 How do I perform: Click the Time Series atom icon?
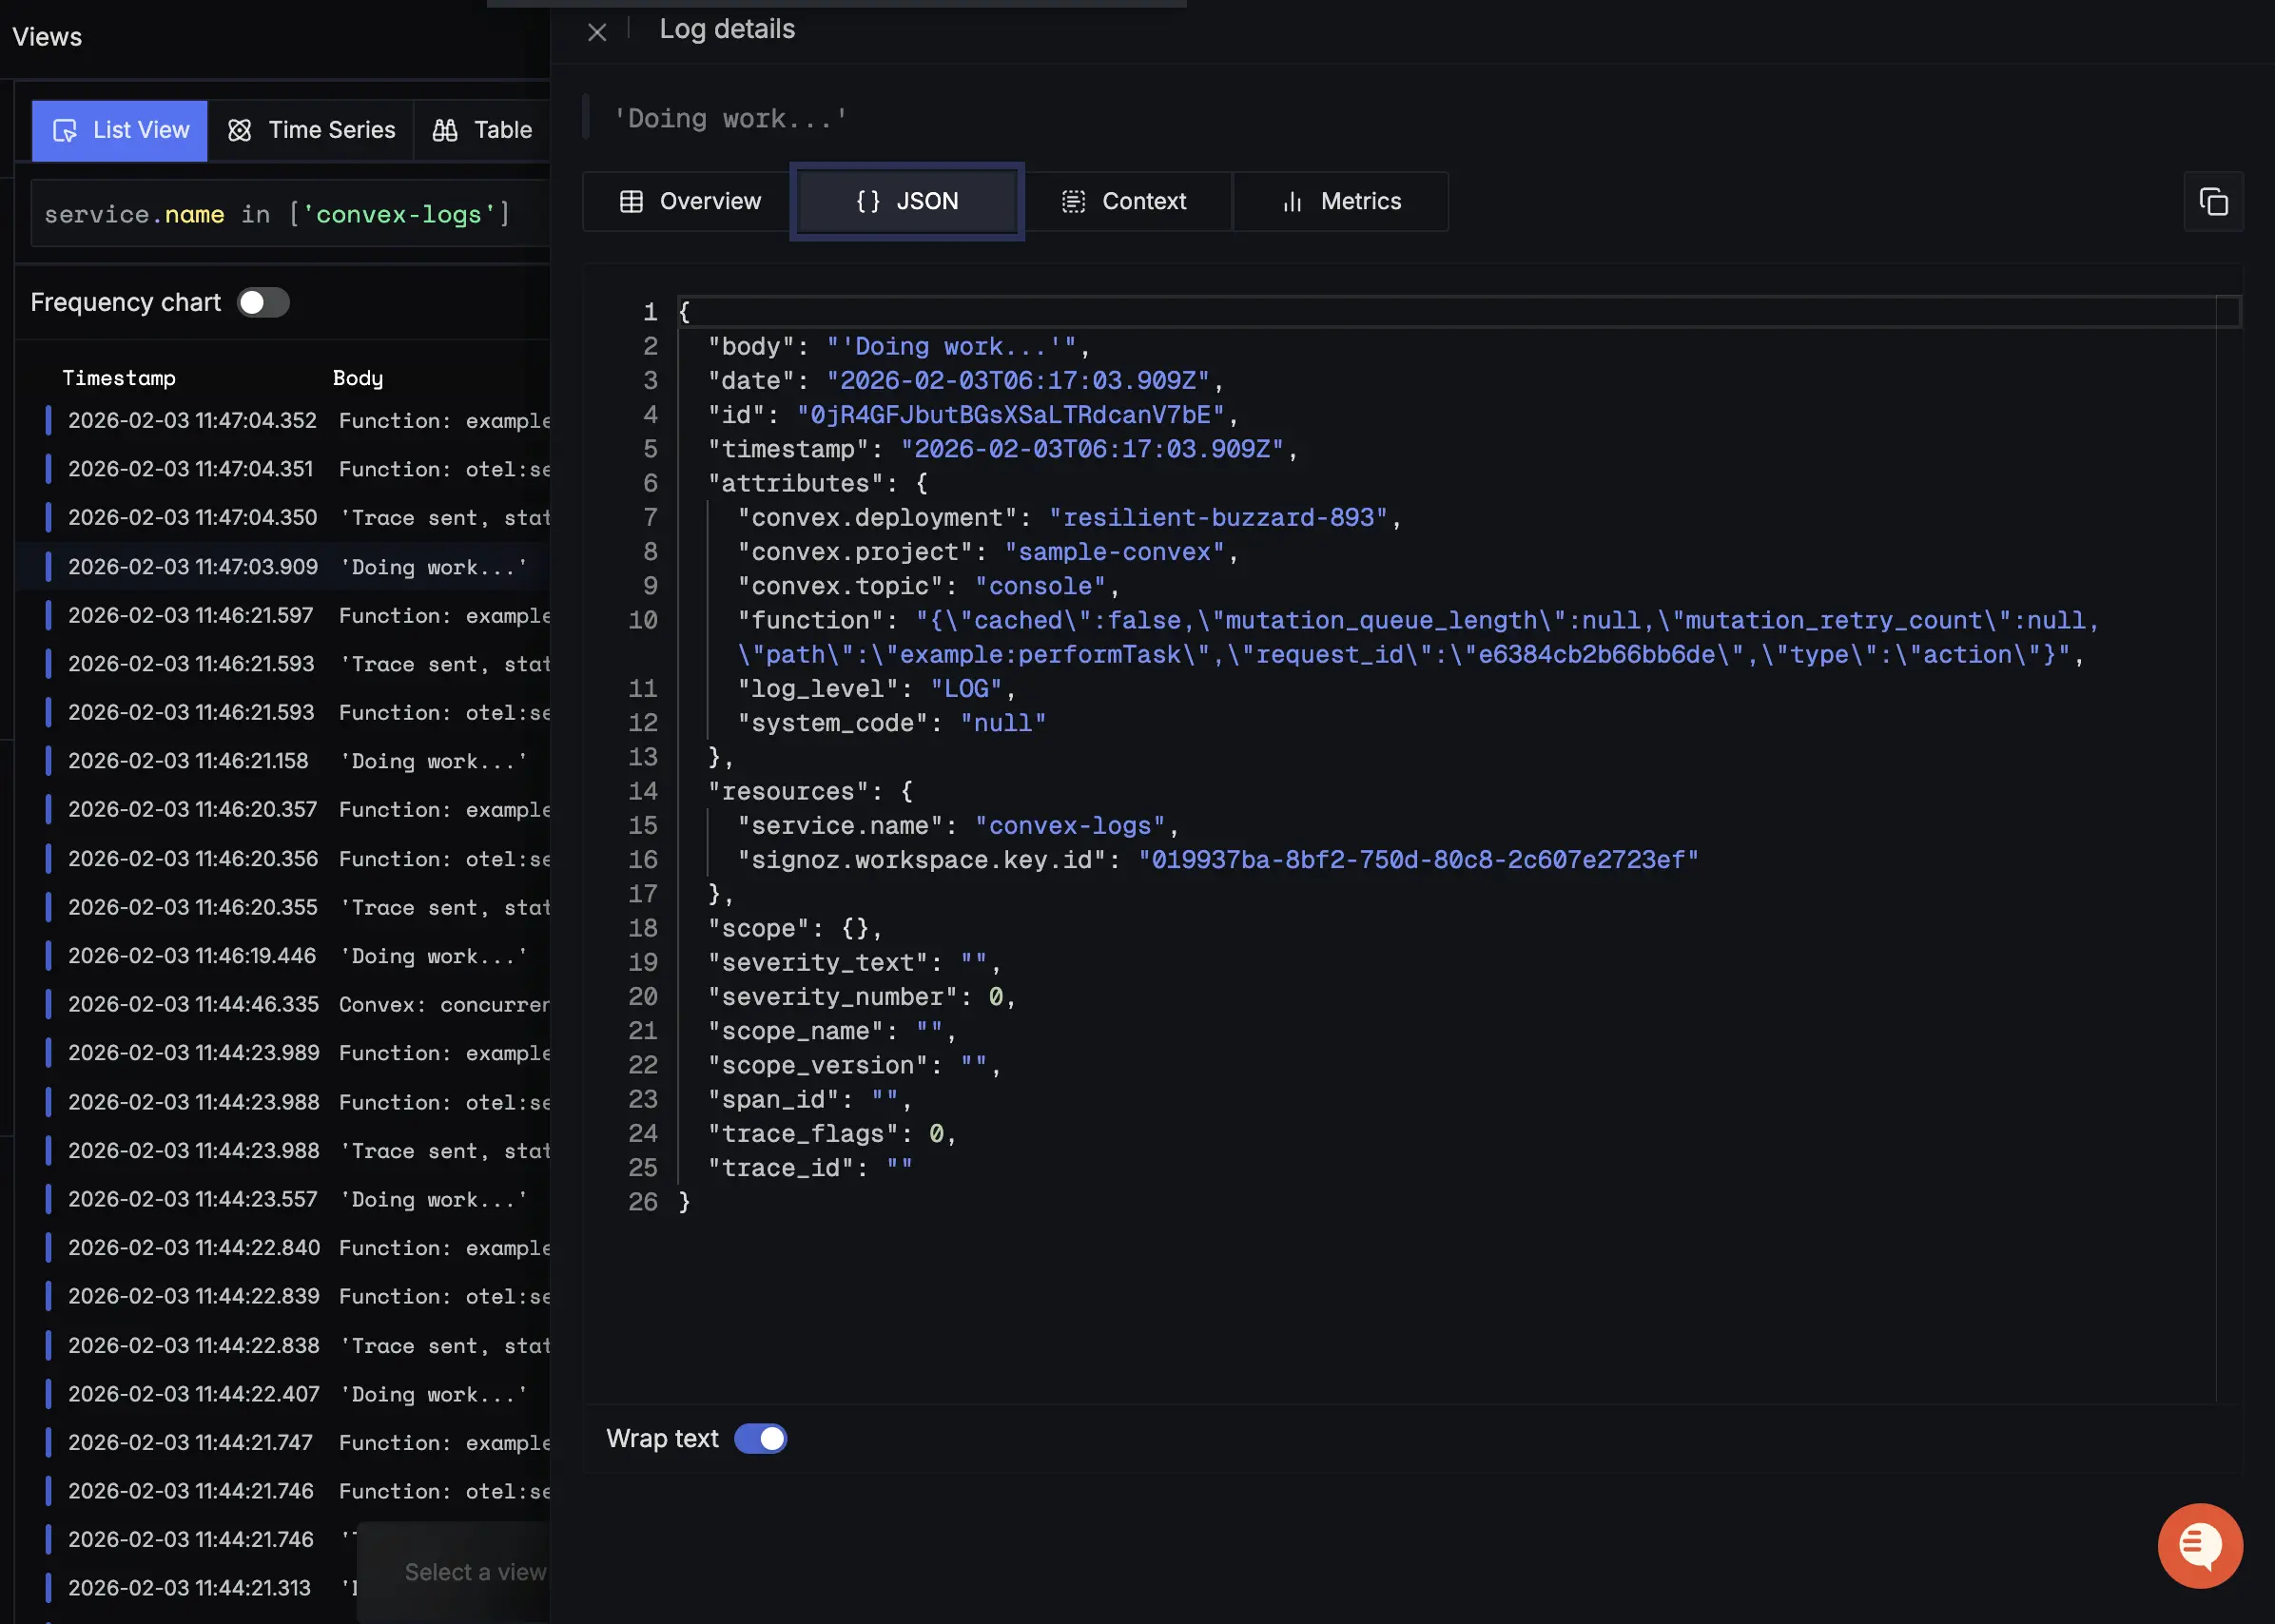(x=239, y=130)
